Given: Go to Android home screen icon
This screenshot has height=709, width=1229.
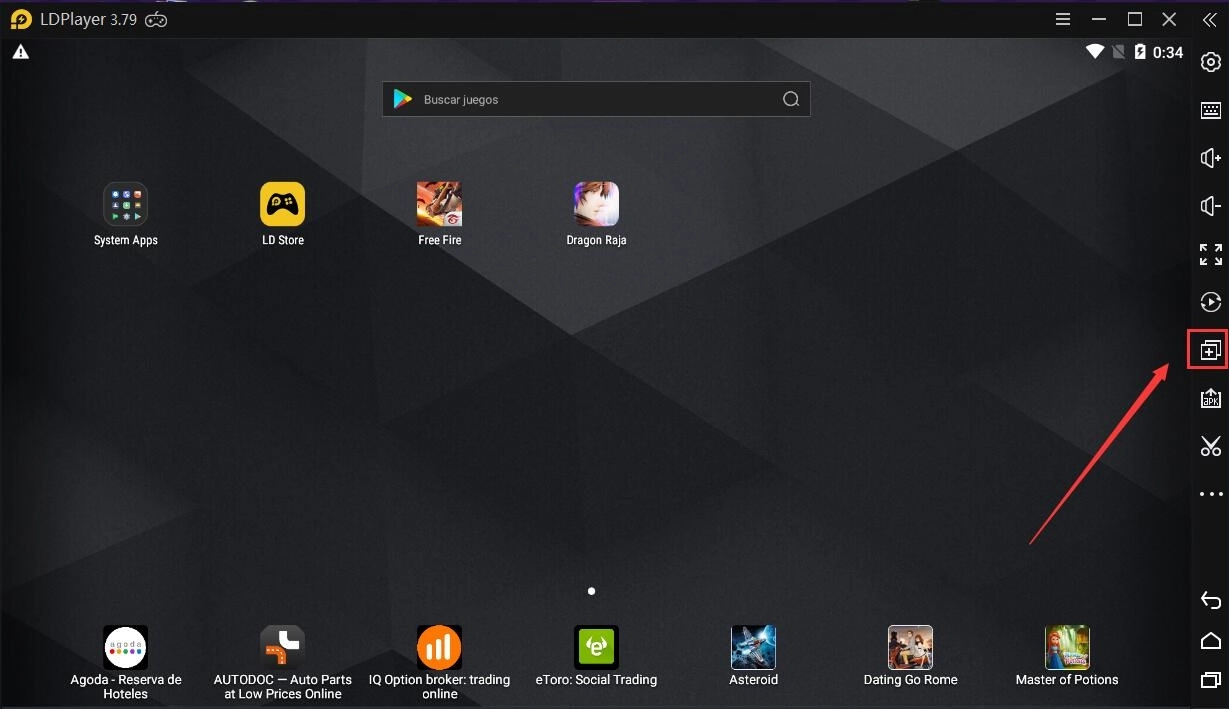Looking at the screenshot, I should pyautogui.click(x=1210, y=640).
